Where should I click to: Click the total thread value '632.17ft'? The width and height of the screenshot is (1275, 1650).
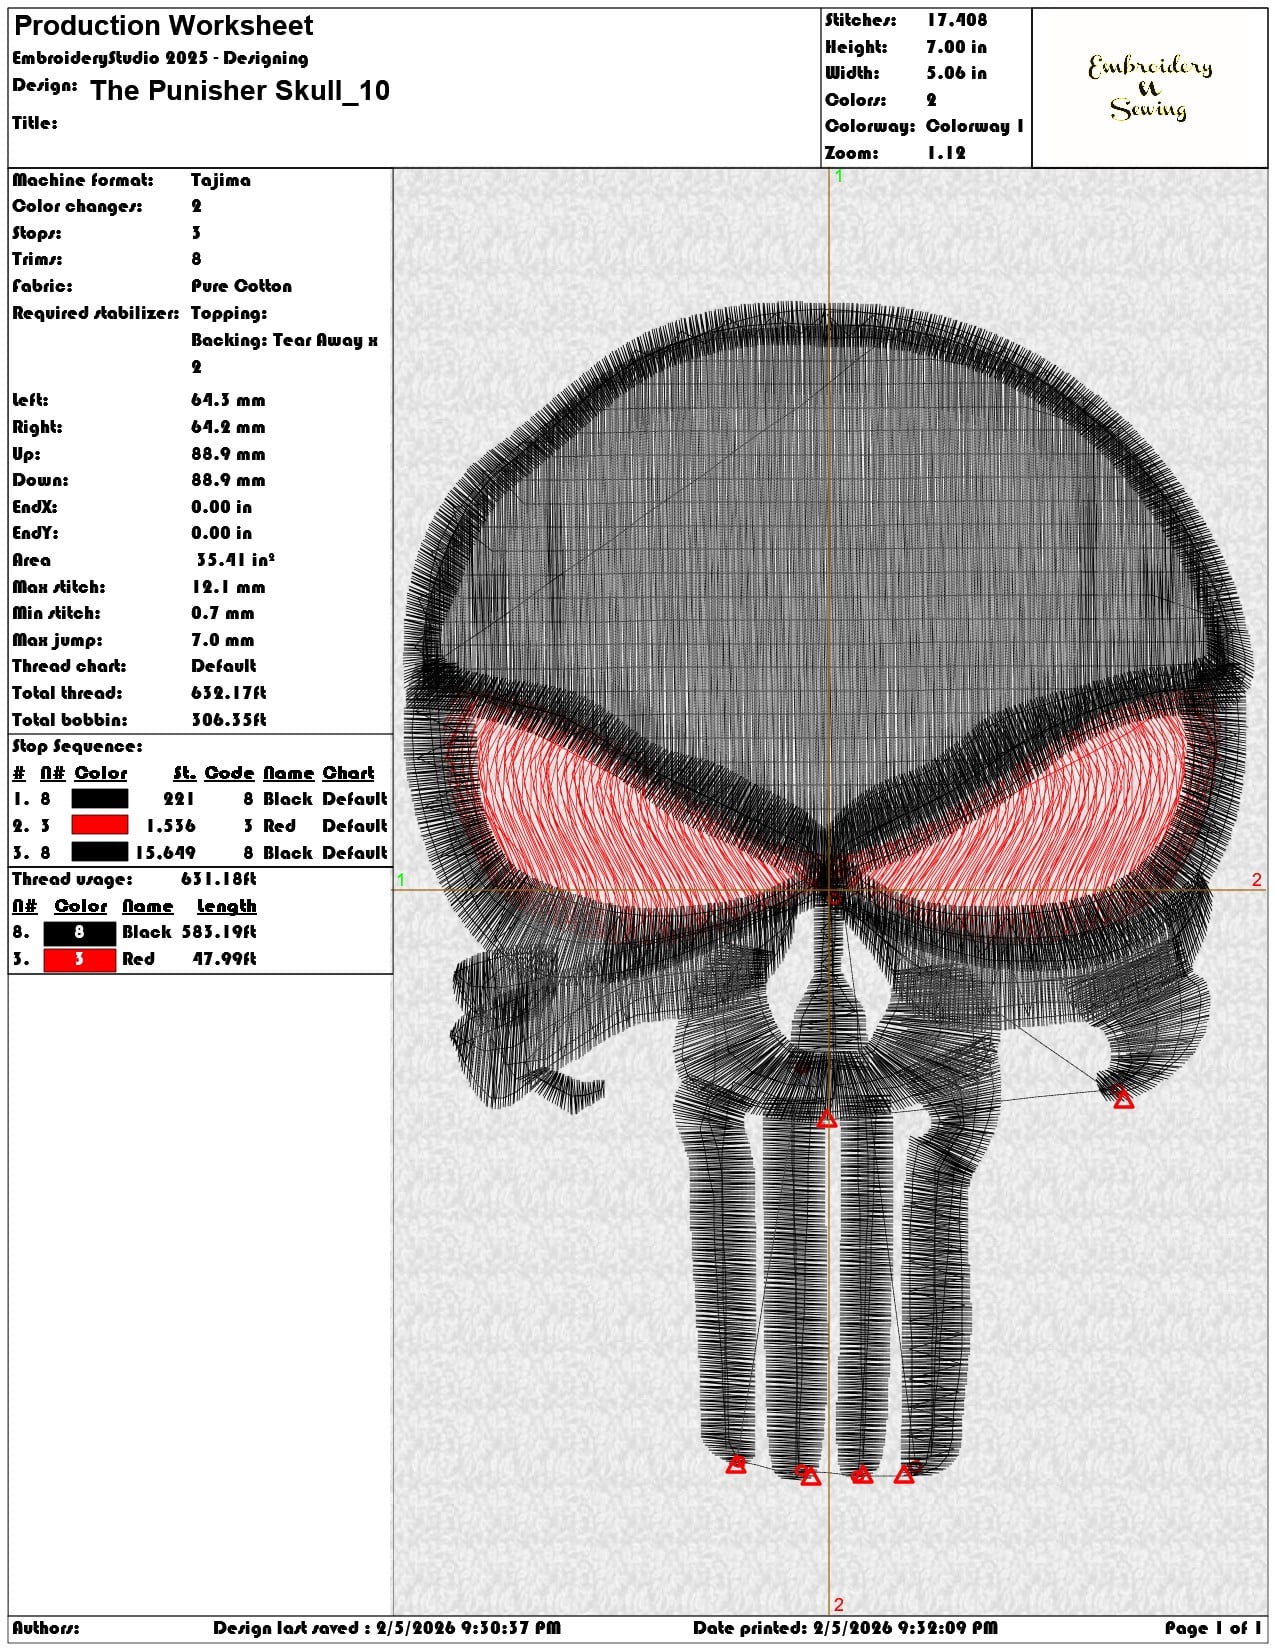click(229, 693)
